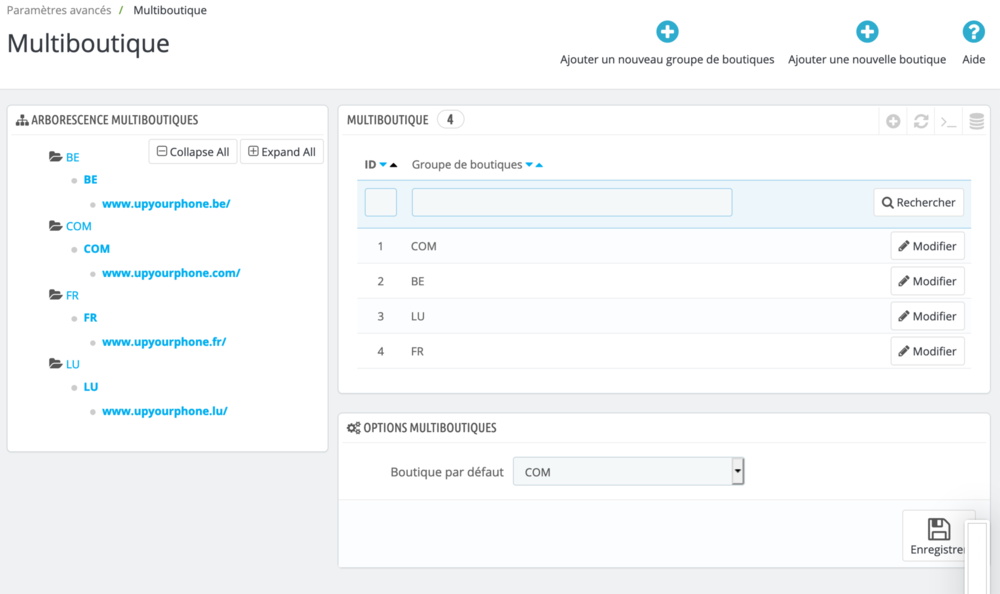Click the count badge showing 4

450,119
